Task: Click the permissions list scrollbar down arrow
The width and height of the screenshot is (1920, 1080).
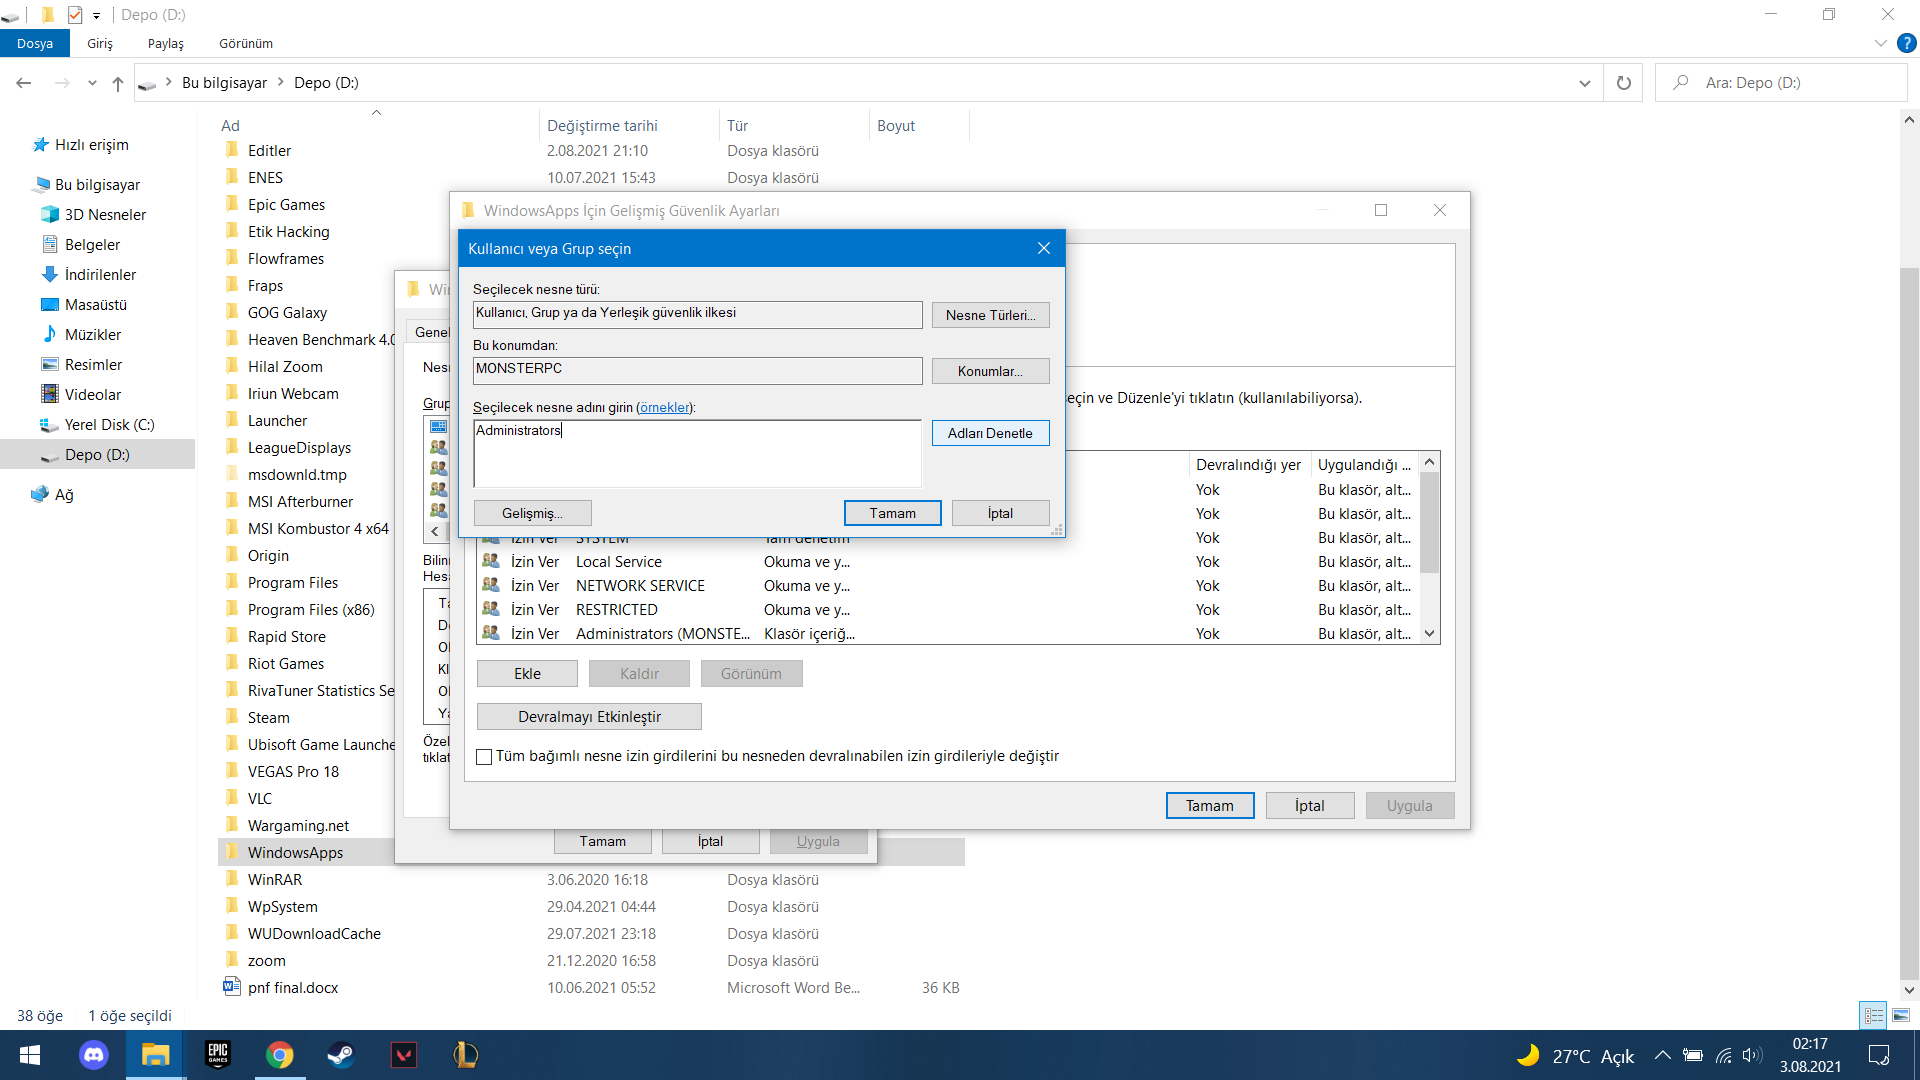Action: (x=1430, y=633)
